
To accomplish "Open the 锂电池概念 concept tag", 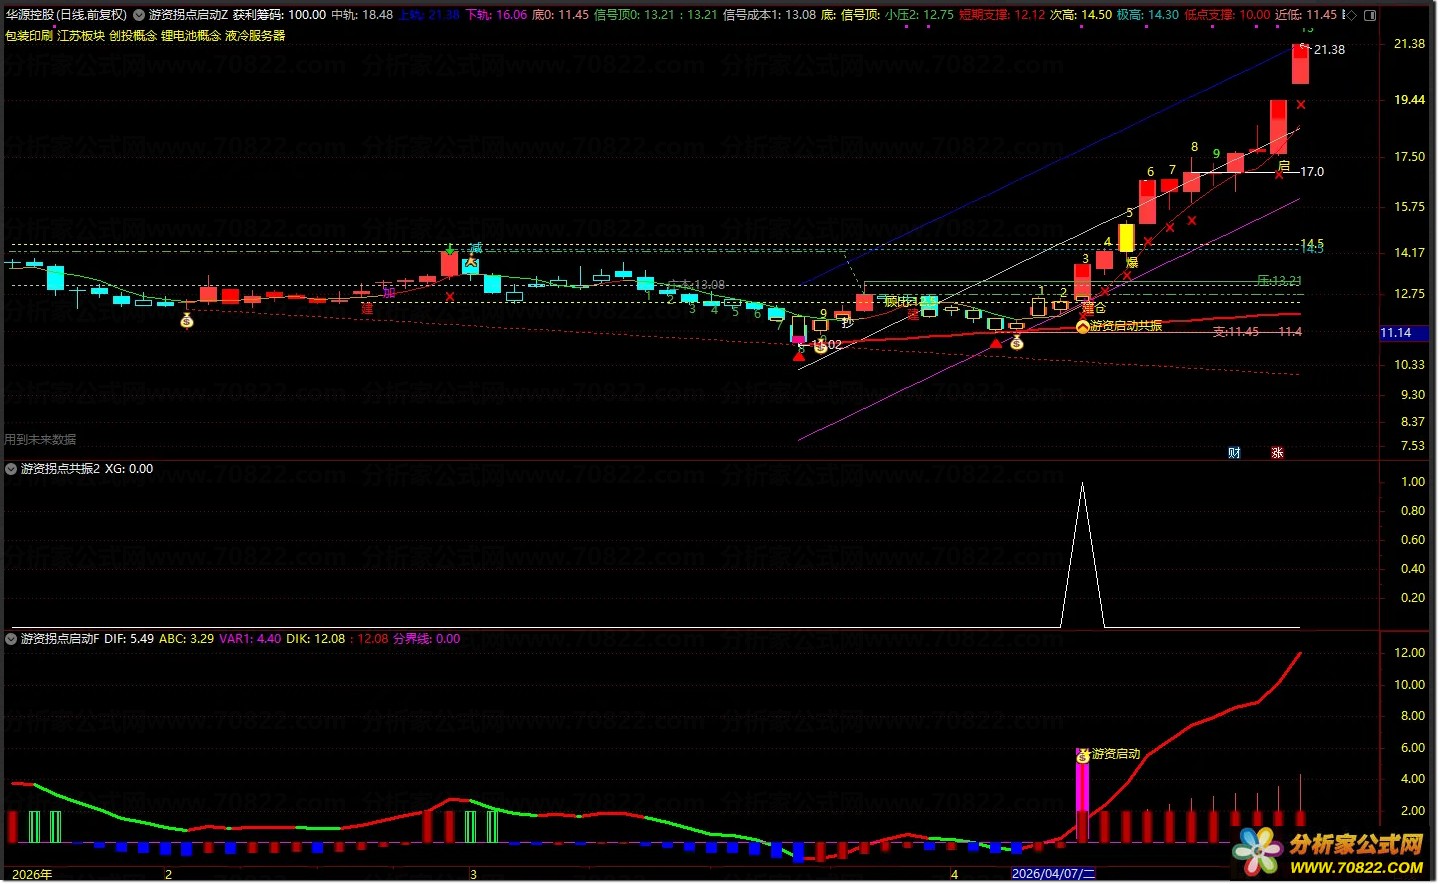I will tap(191, 35).
